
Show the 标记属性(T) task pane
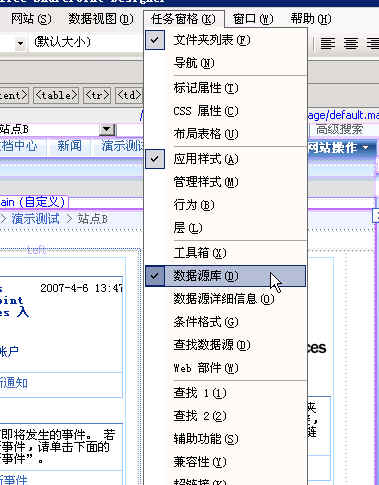[x=226, y=88]
